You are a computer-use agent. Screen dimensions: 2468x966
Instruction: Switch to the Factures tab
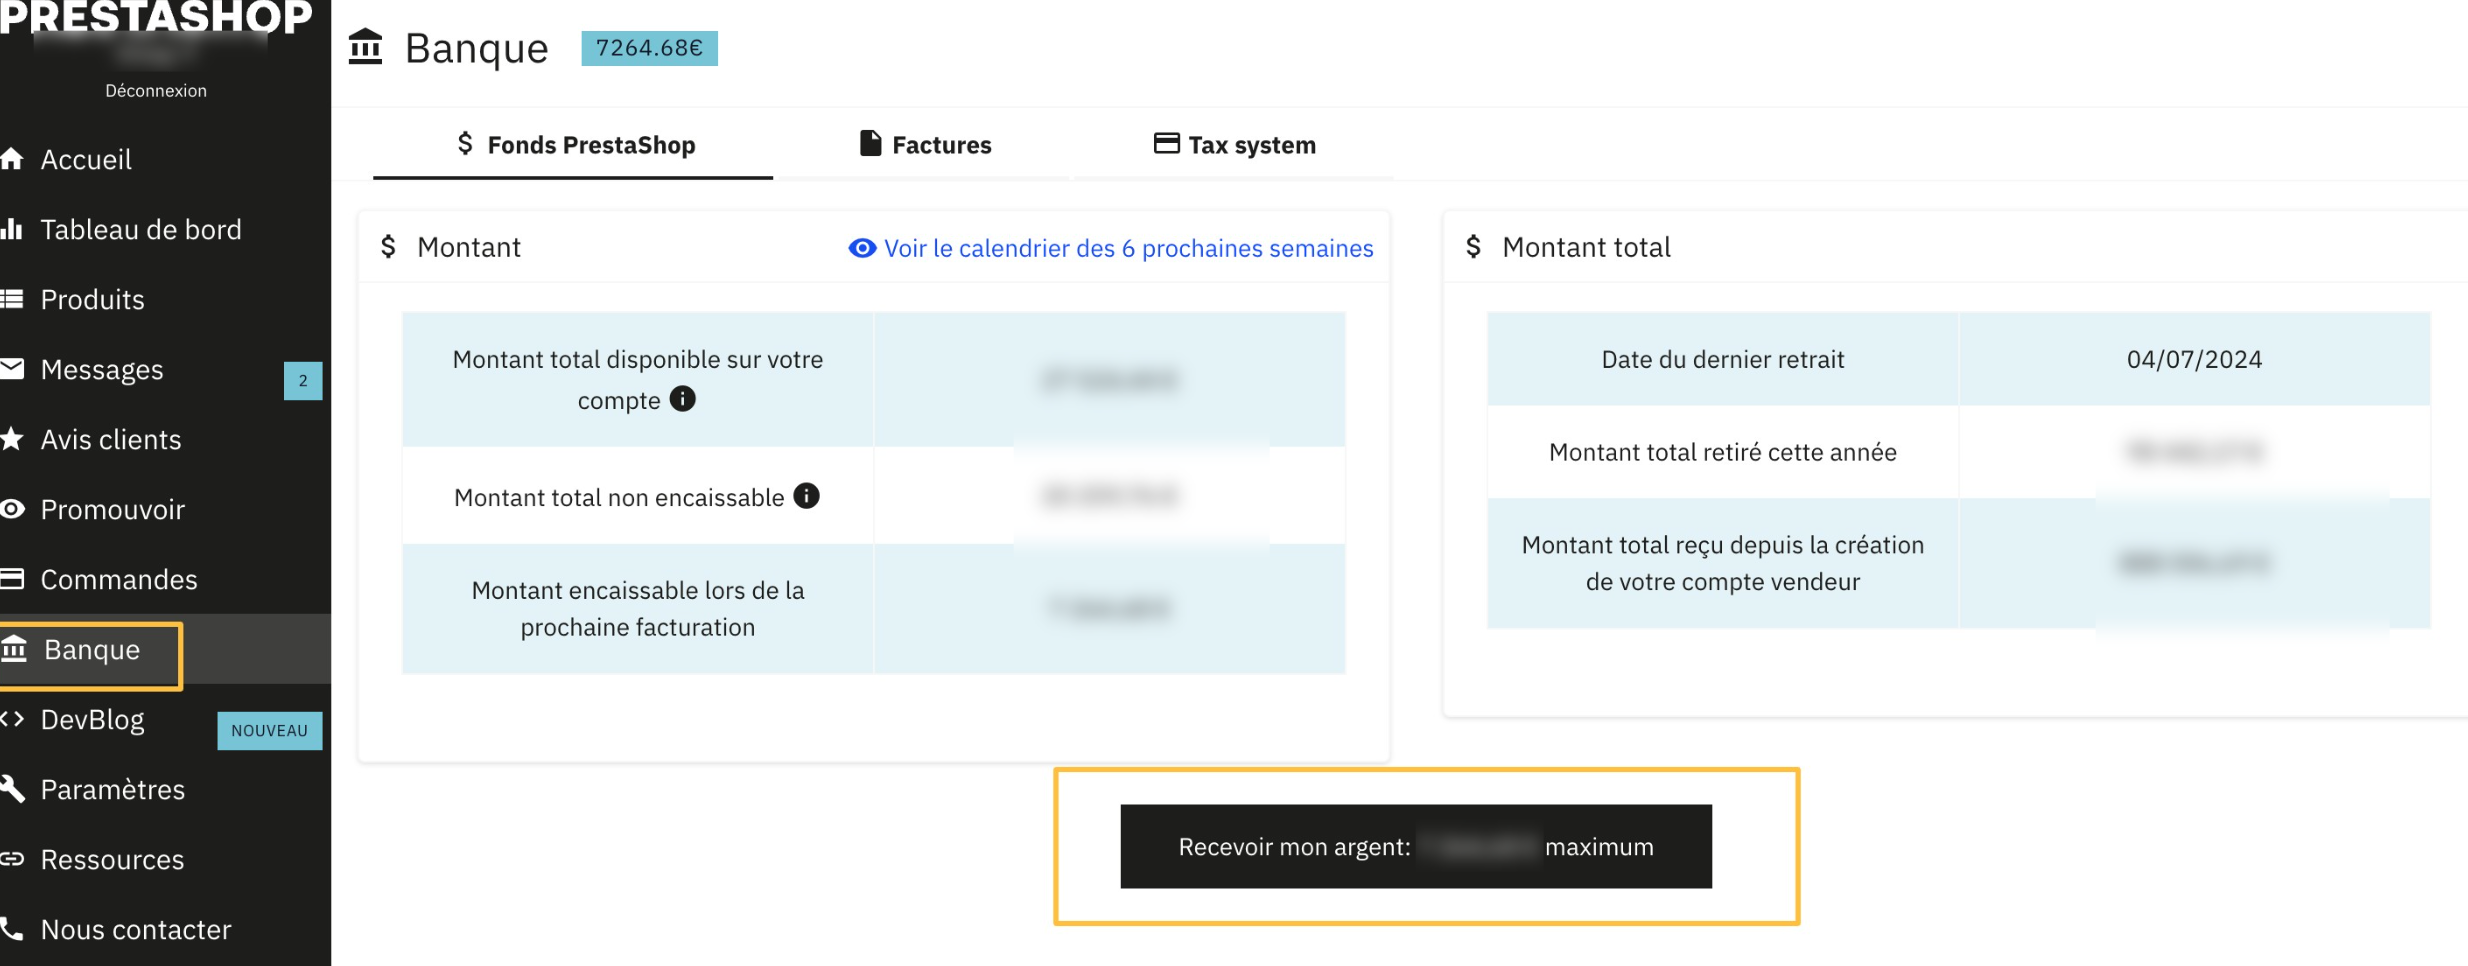coord(925,145)
